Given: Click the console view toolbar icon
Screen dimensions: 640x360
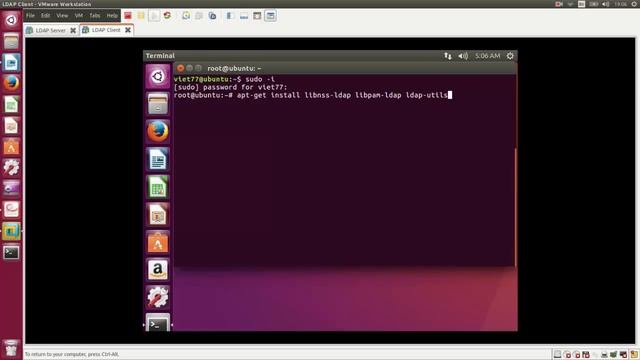Looking at the screenshot, I should 270,16.
